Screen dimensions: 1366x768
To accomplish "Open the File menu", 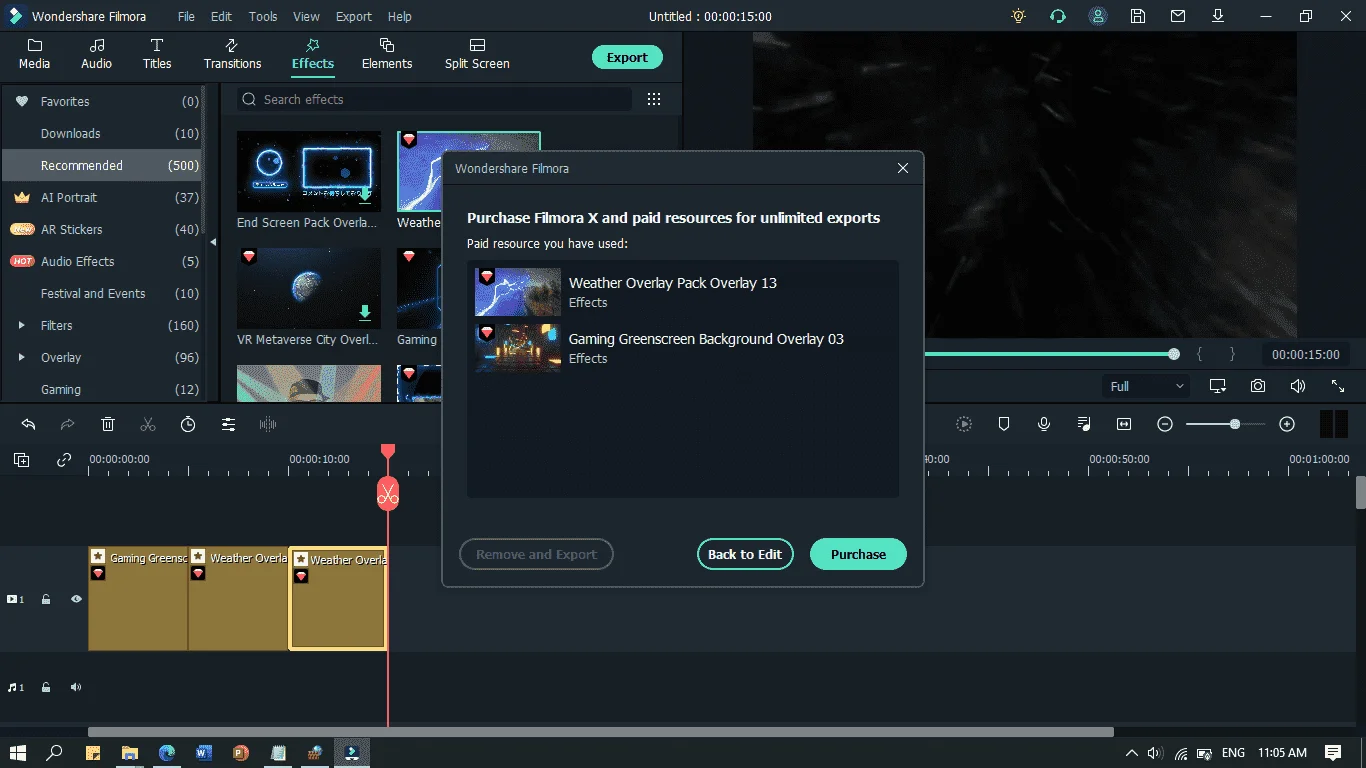I will tap(186, 16).
